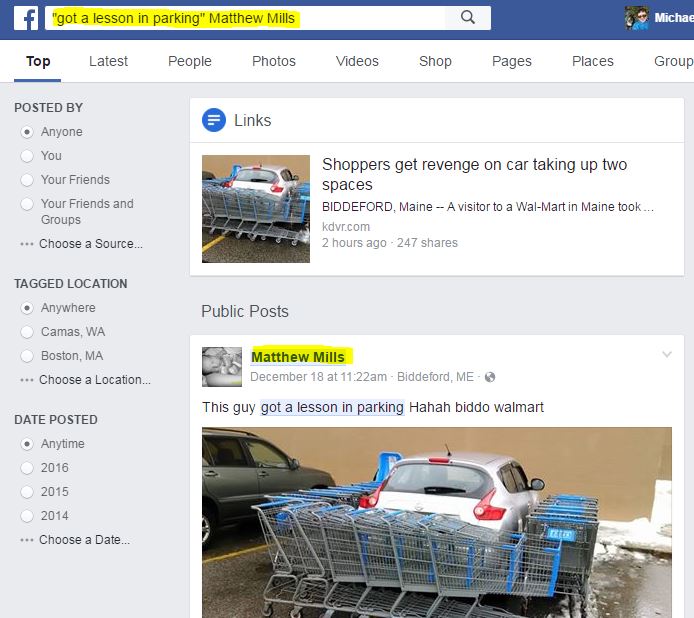
Task: Open Matthew Mills profile name link
Action: [298, 357]
